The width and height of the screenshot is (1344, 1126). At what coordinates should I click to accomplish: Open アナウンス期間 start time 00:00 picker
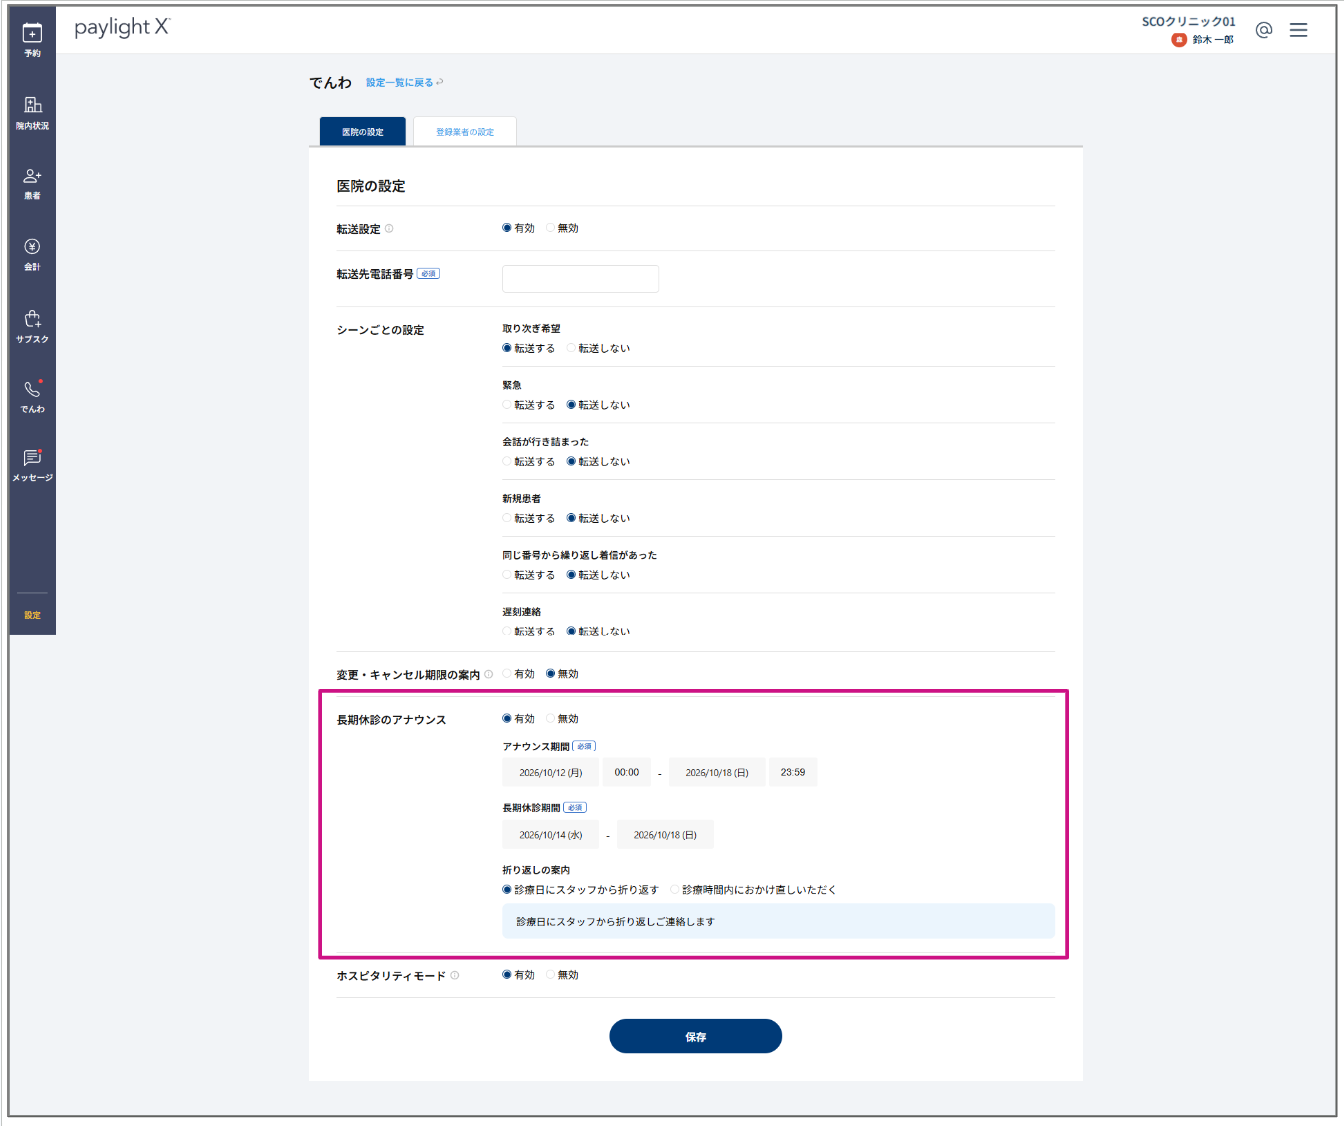pos(627,773)
